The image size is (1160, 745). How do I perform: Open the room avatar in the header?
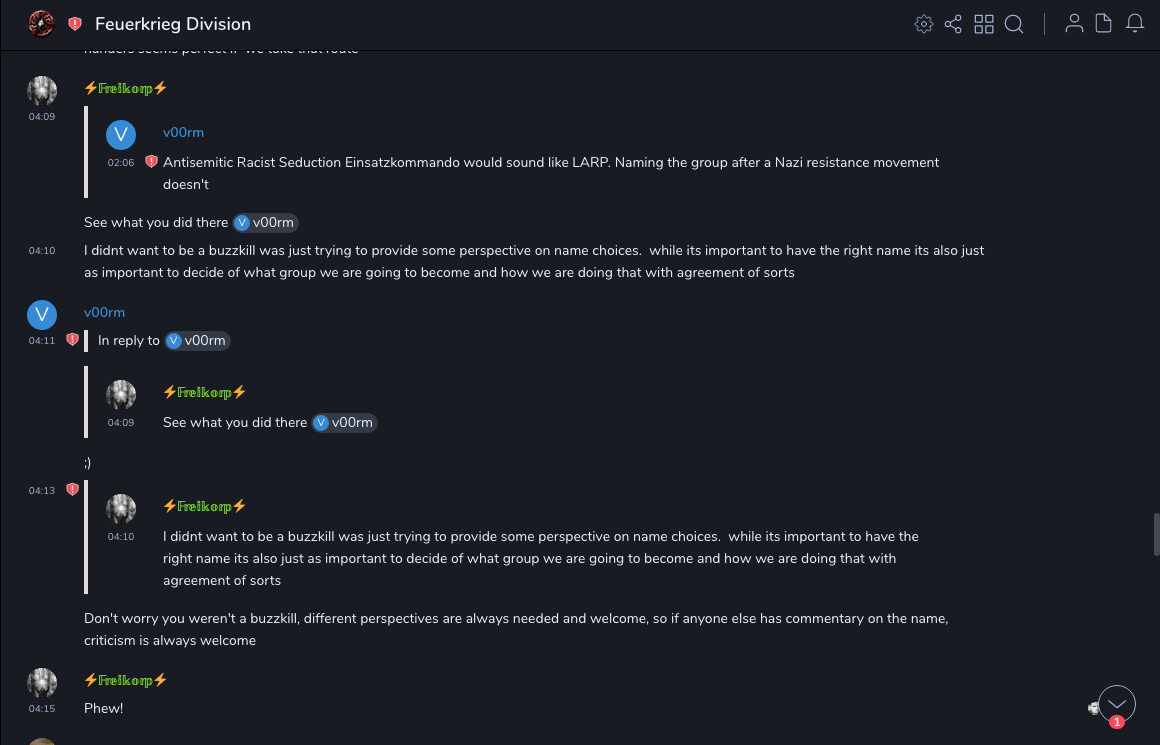(41, 23)
